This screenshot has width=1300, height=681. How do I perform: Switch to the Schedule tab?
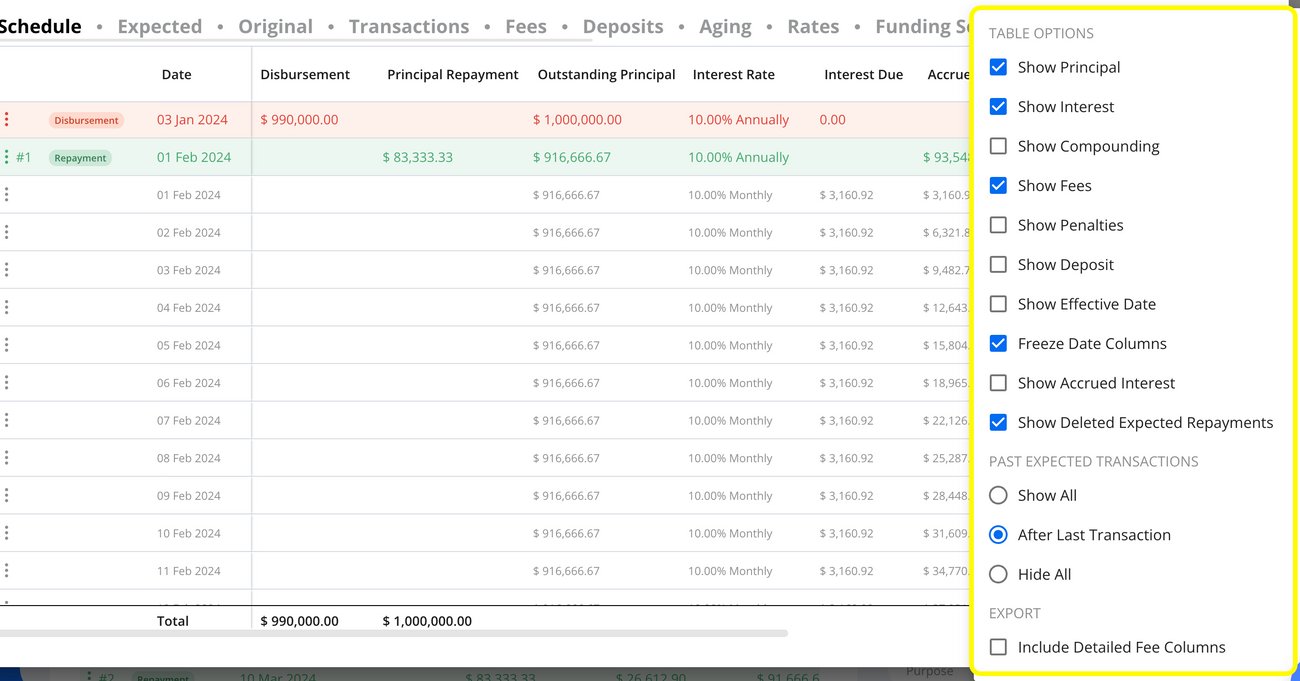click(40, 26)
